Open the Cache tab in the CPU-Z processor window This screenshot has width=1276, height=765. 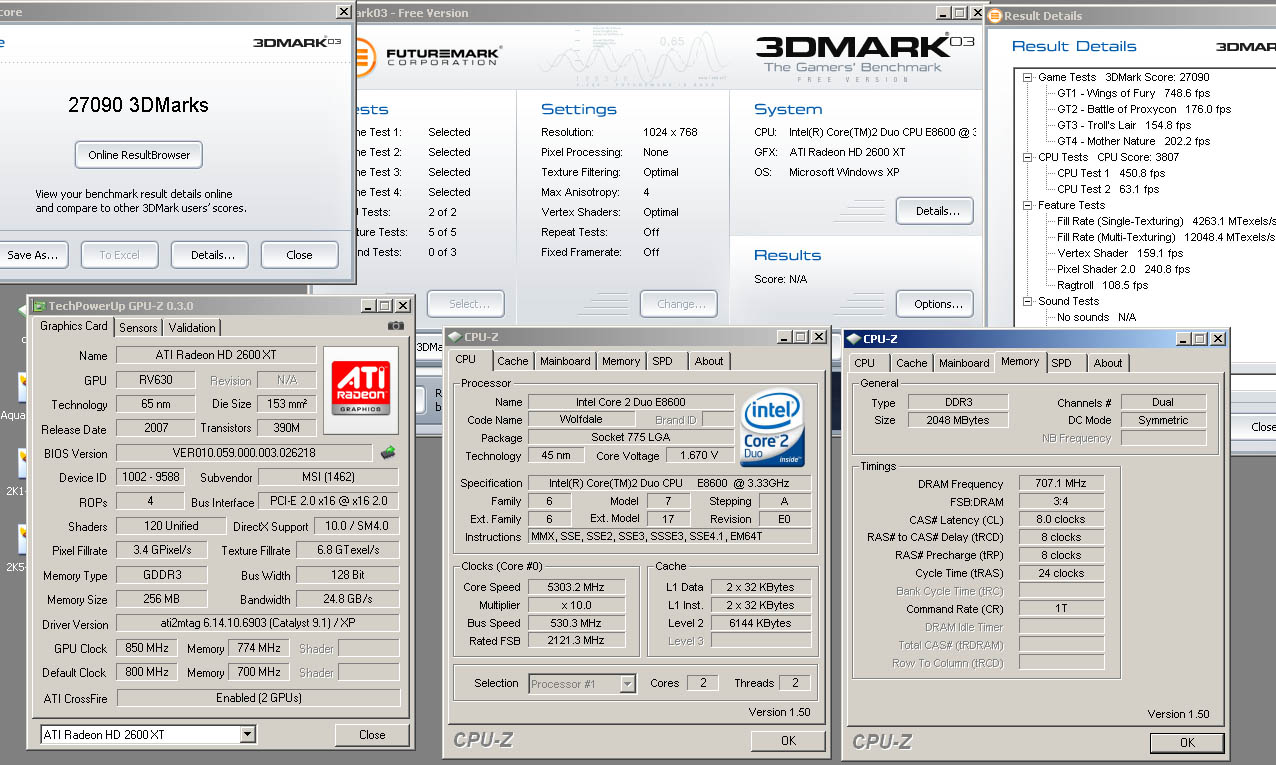click(x=513, y=361)
